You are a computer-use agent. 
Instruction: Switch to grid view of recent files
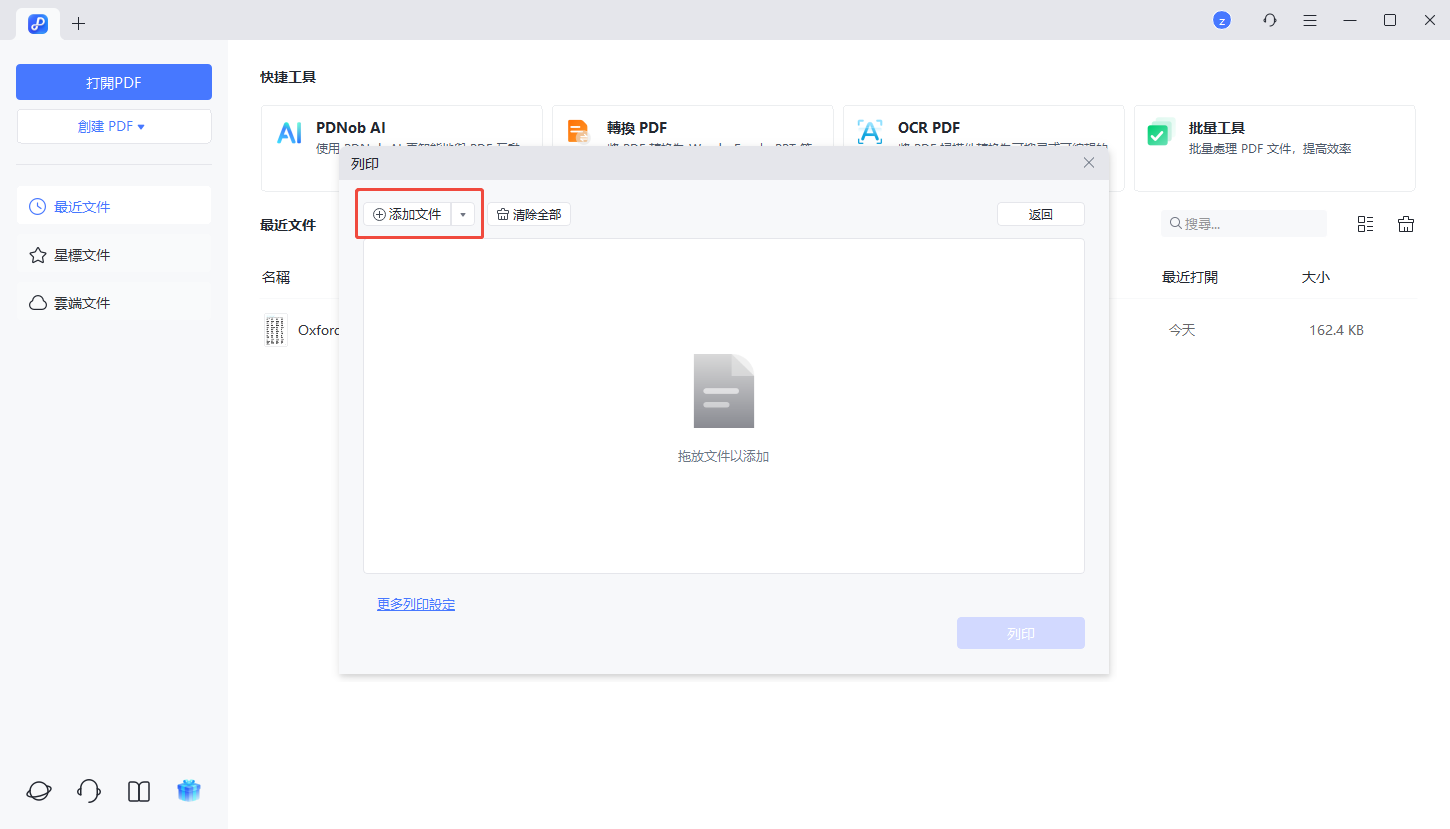(1365, 224)
